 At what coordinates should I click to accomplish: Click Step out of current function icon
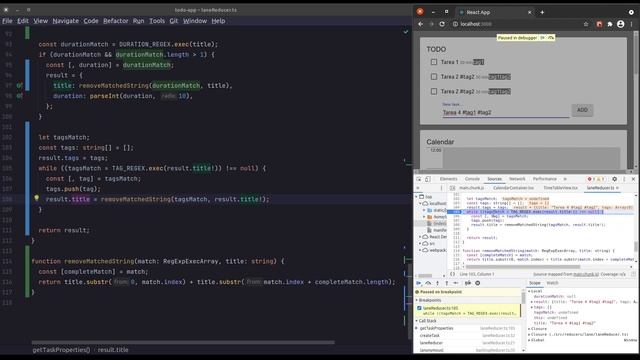[447, 283]
